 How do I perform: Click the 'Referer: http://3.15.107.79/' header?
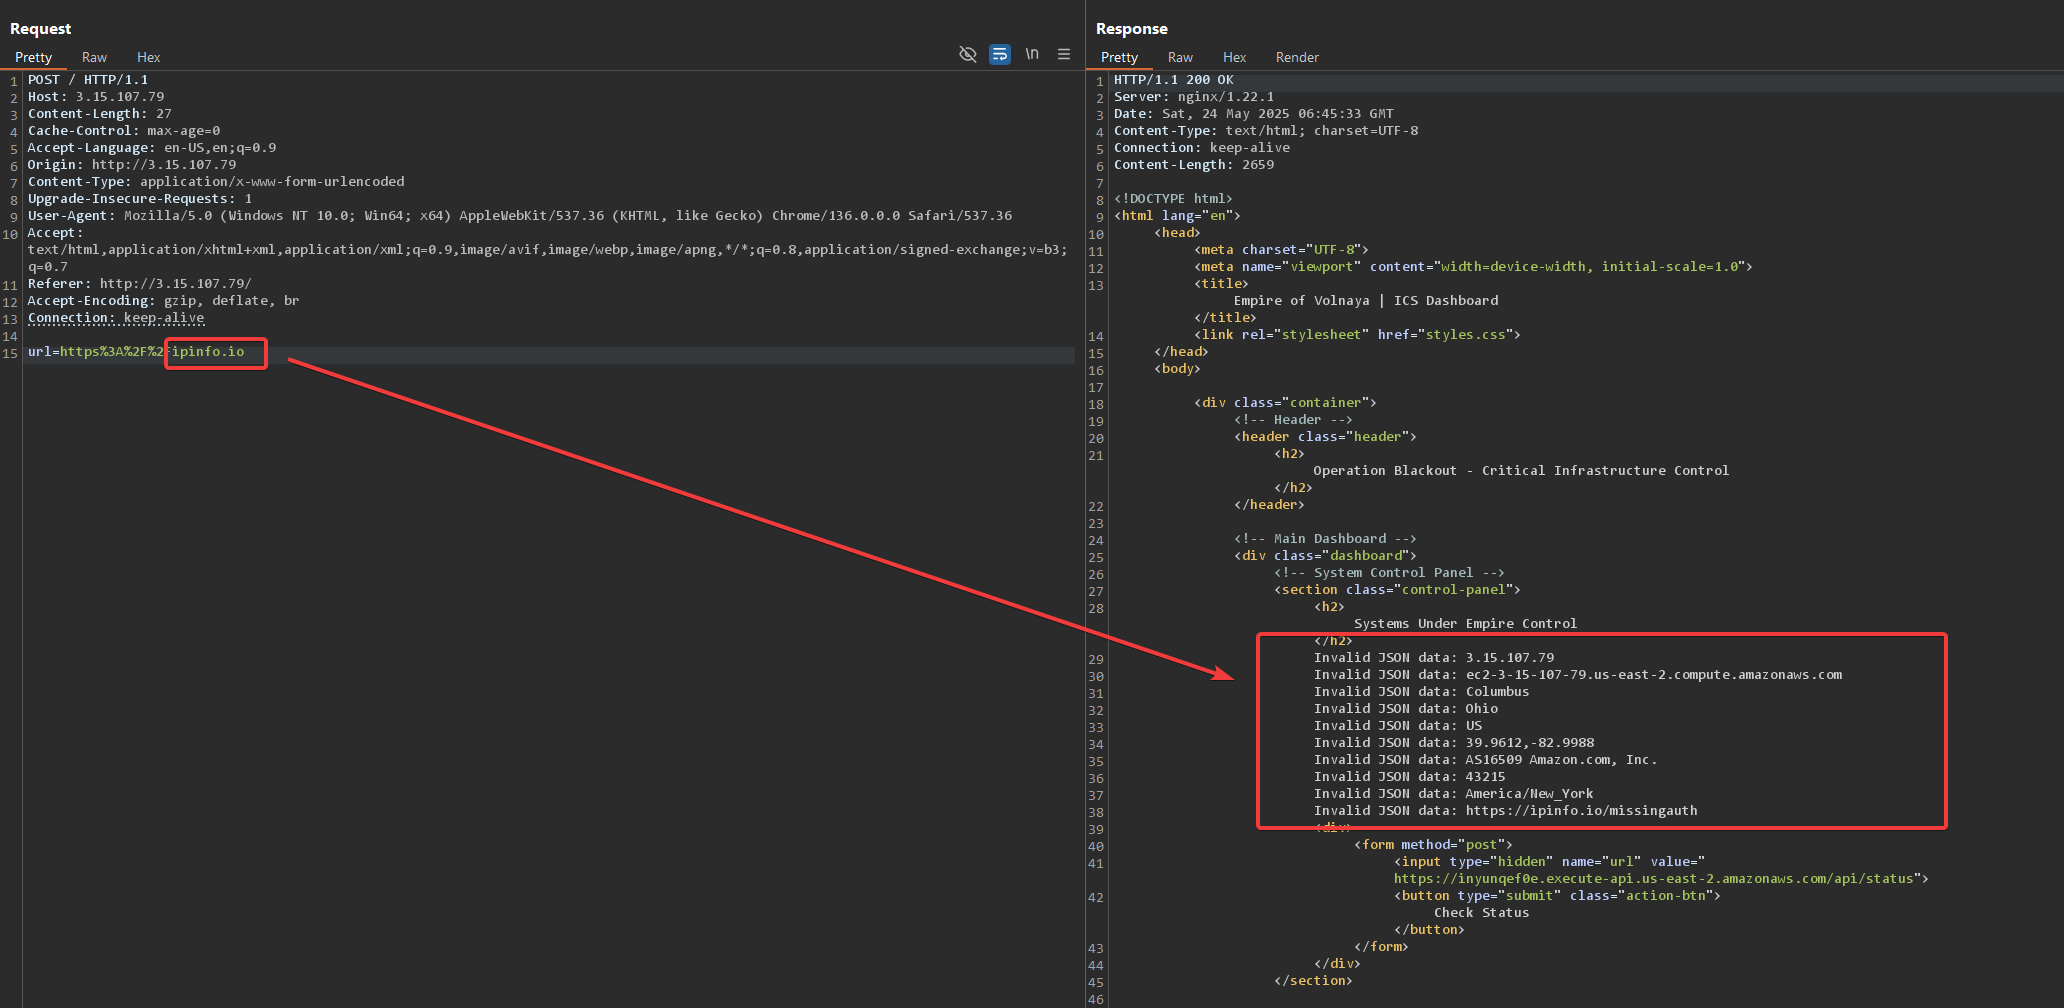[x=140, y=284]
